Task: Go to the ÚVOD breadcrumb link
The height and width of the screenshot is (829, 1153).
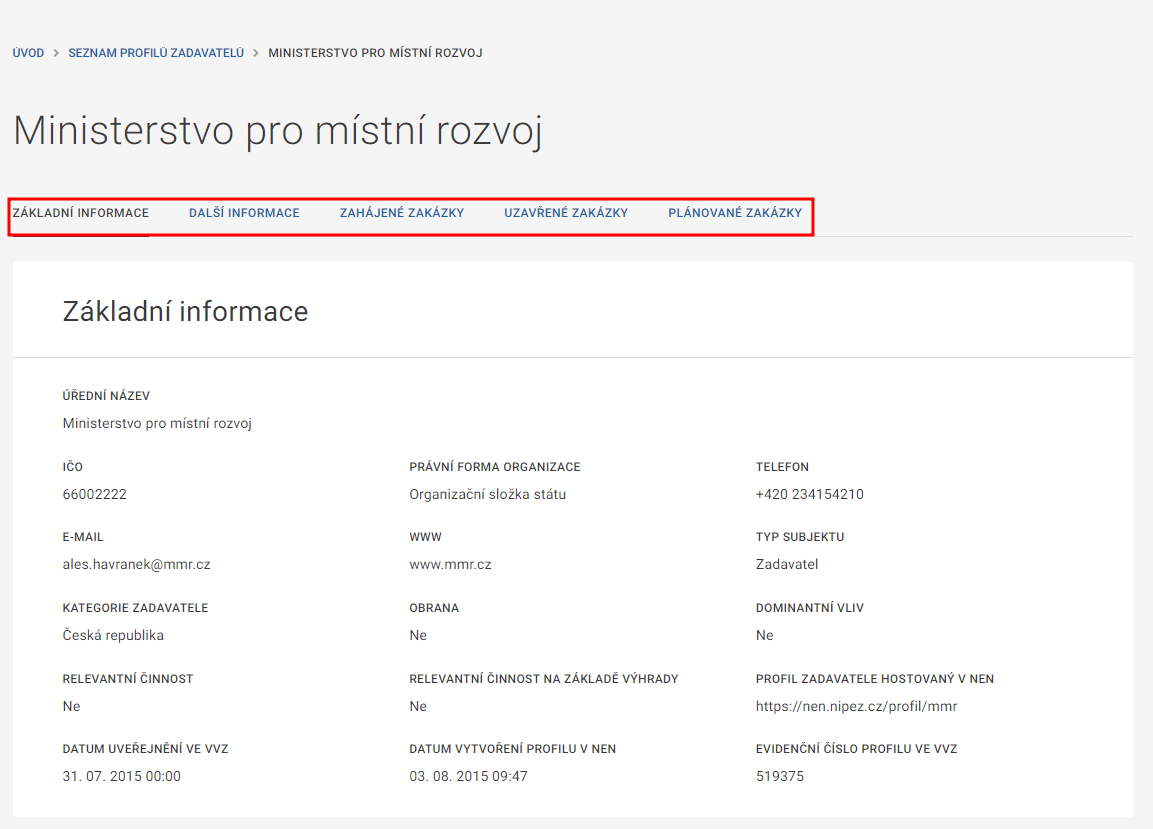Action: tap(28, 53)
